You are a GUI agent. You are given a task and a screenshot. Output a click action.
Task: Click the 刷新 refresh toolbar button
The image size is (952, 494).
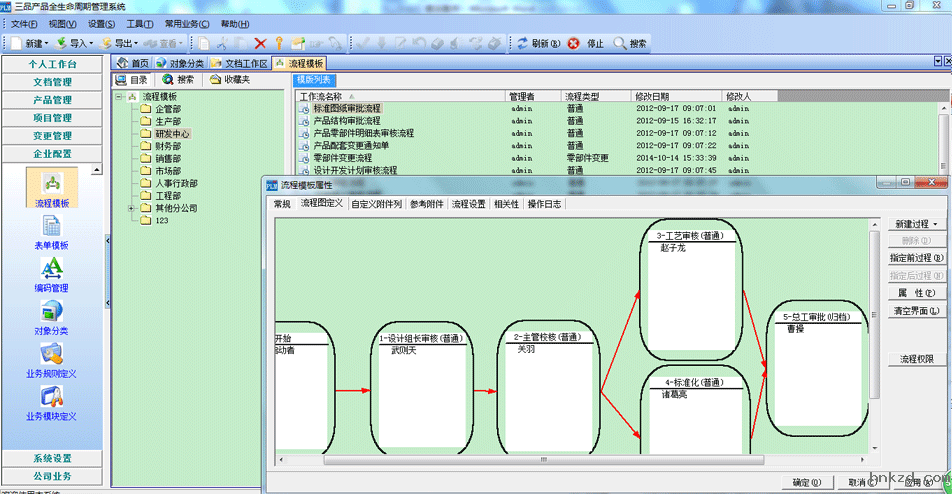tap(537, 43)
